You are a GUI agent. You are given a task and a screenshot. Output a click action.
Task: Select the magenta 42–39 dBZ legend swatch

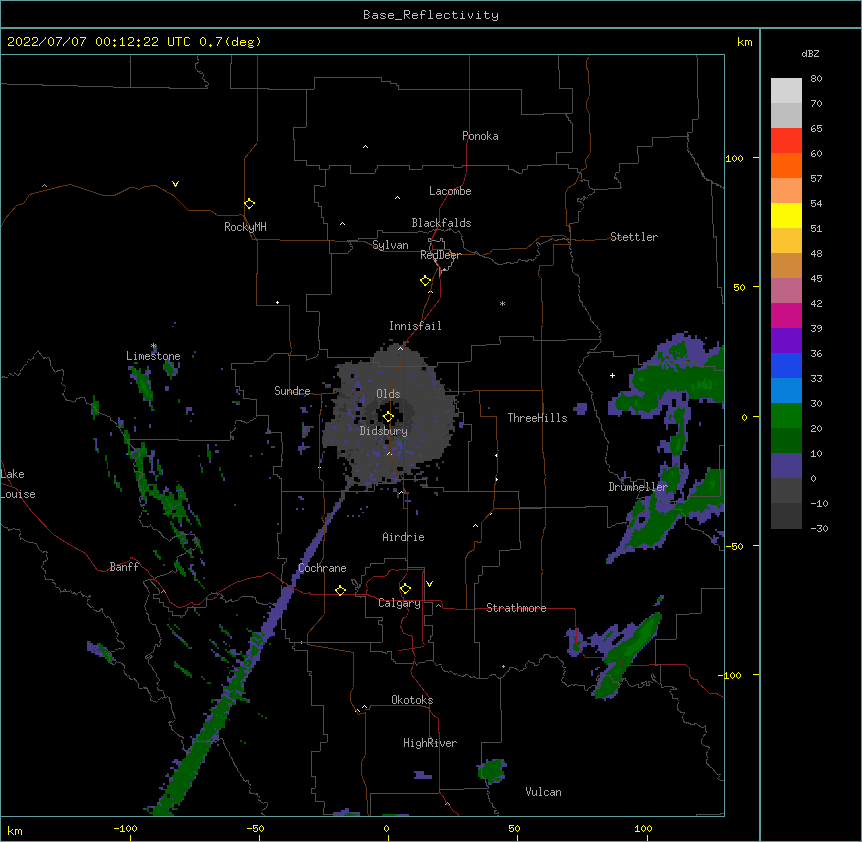786,315
